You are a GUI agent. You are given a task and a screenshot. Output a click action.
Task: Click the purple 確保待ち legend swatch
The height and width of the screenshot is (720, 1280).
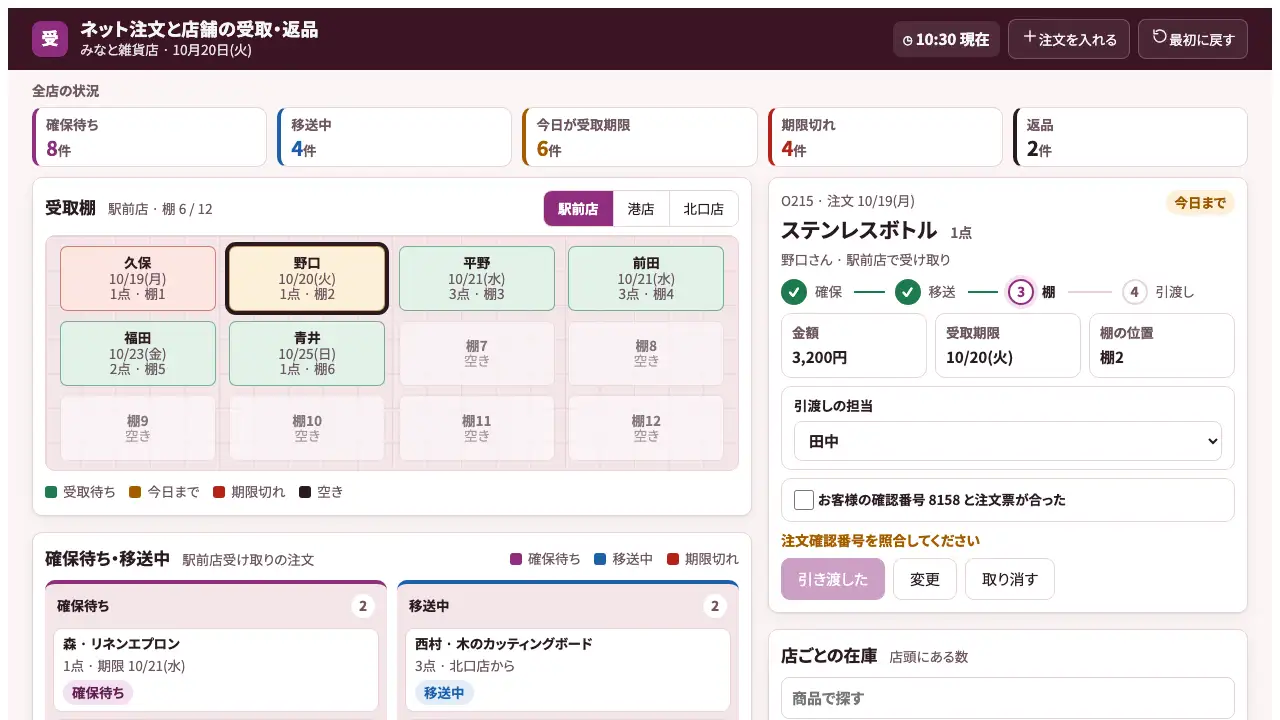click(516, 559)
